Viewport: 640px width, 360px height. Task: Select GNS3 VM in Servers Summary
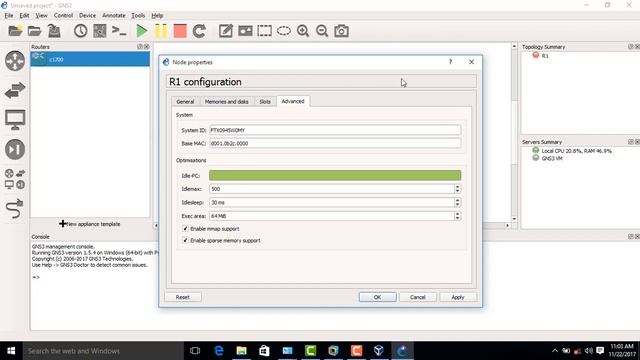coord(547,158)
